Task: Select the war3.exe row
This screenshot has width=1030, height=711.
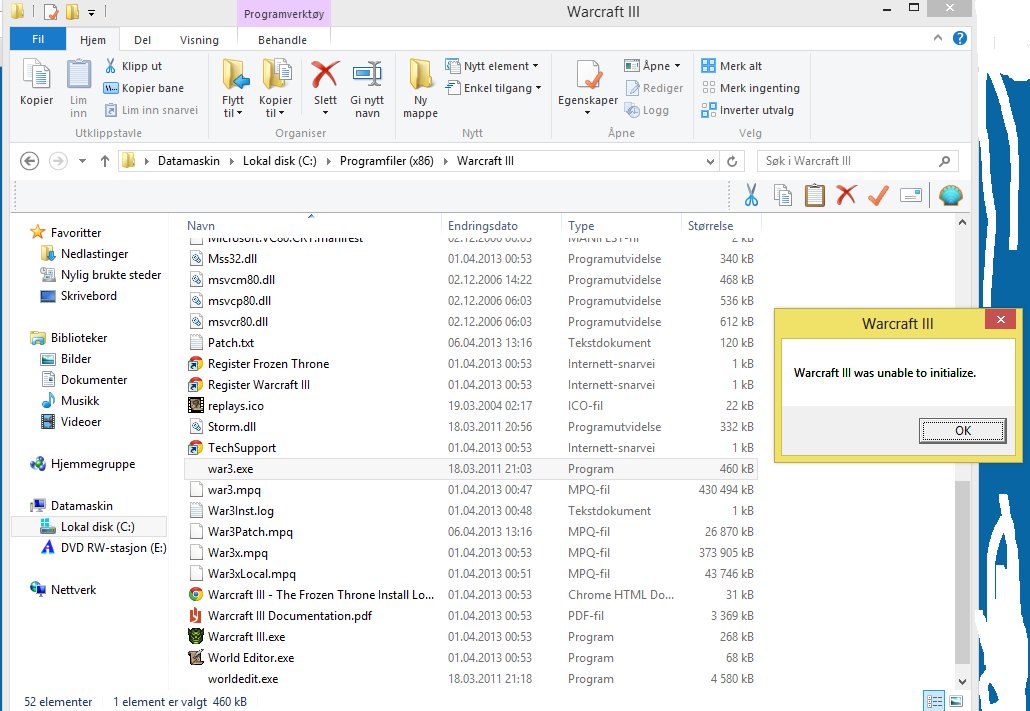Action: tap(470, 469)
